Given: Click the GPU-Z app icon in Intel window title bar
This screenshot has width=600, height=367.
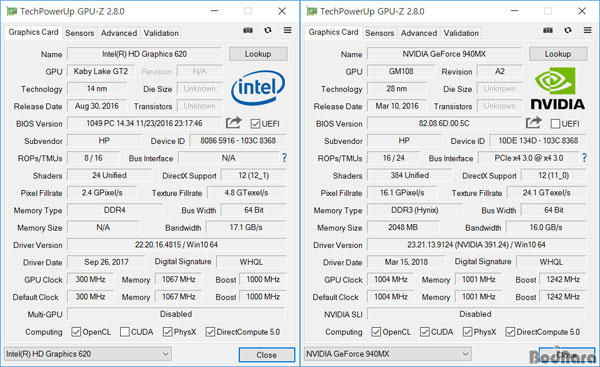Looking at the screenshot, I should (12, 11).
